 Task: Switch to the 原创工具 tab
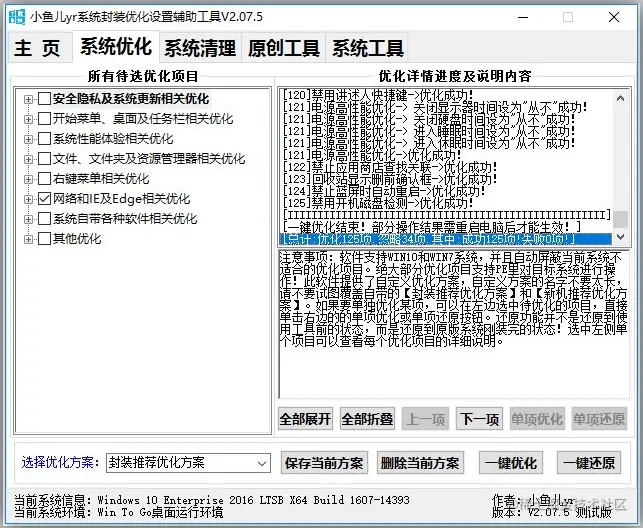tap(283, 48)
